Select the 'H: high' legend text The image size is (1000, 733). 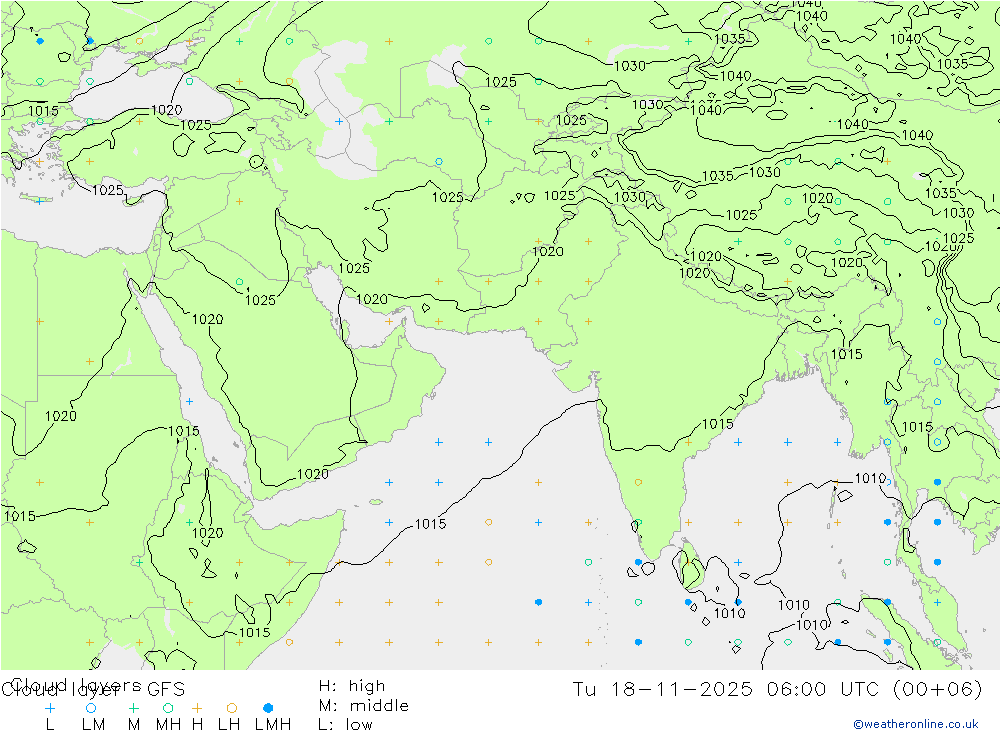click(x=352, y=686)
